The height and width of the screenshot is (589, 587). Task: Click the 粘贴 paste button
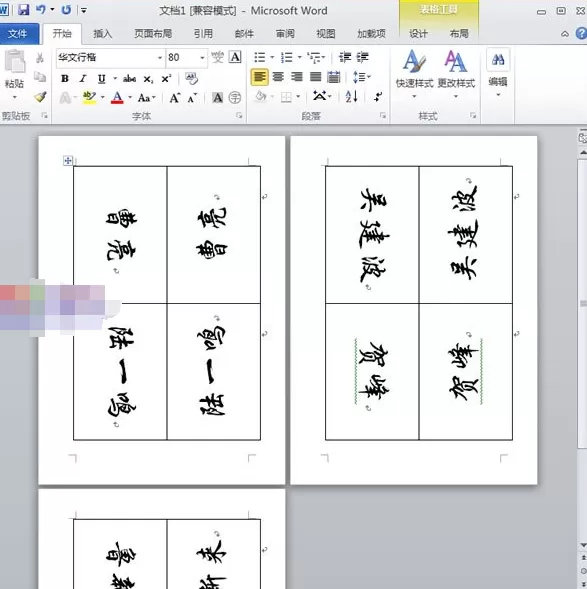pos(14,74)
